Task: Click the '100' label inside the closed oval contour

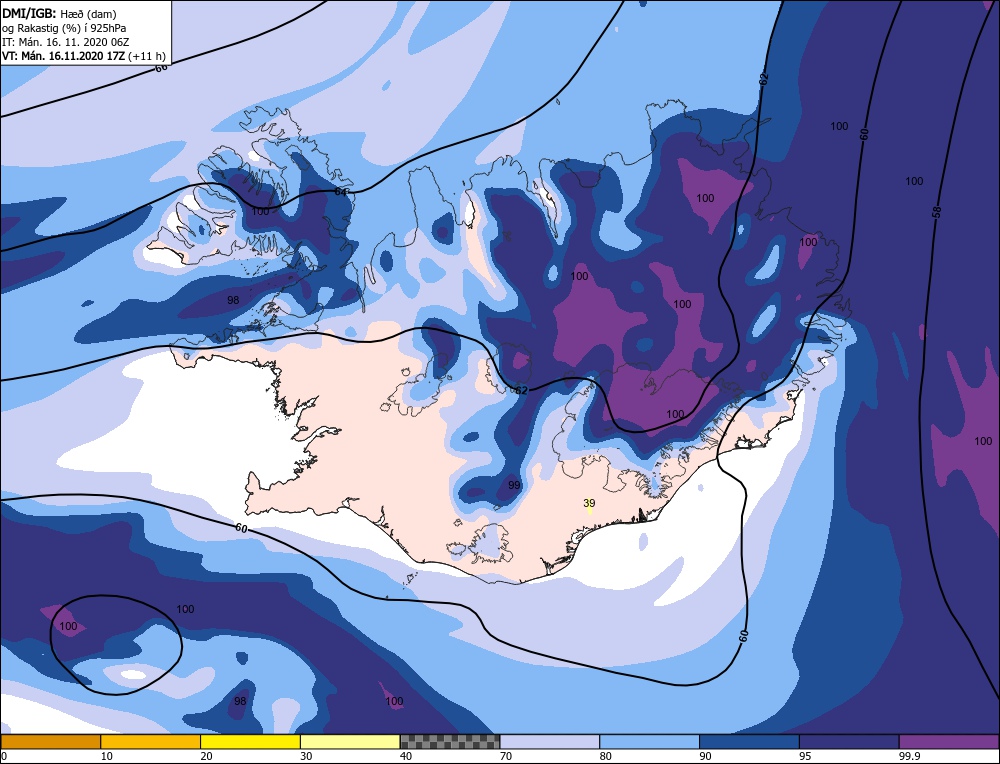Action: click(68, 626)
